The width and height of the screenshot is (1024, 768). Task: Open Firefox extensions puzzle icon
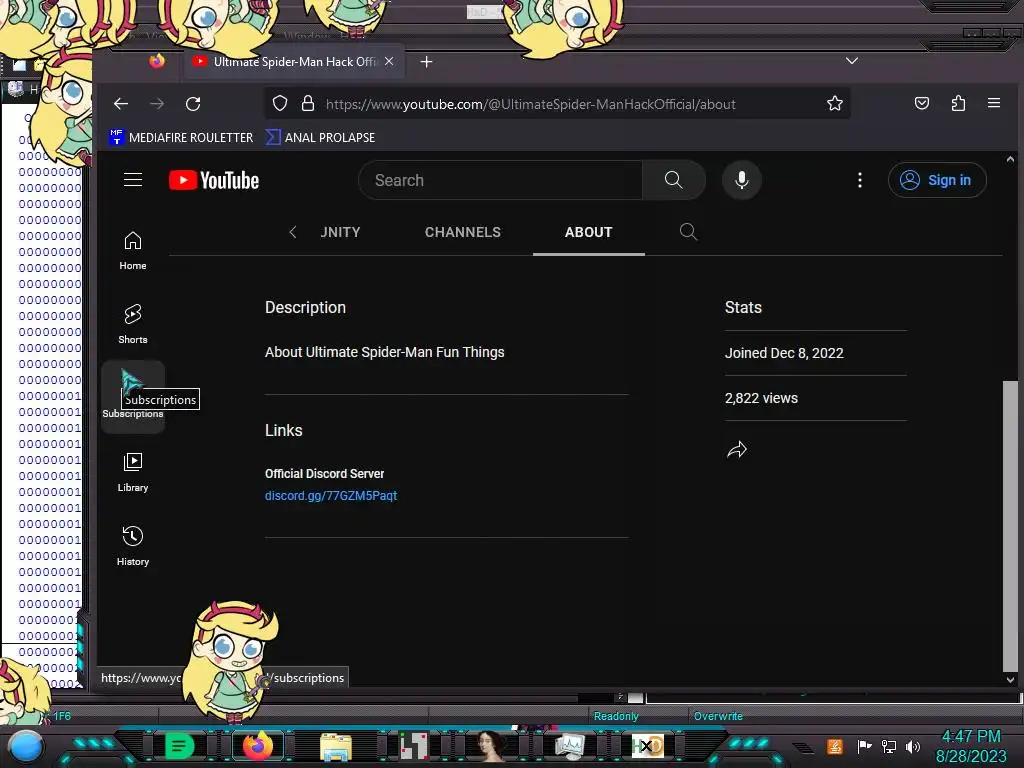click(958, 103)
